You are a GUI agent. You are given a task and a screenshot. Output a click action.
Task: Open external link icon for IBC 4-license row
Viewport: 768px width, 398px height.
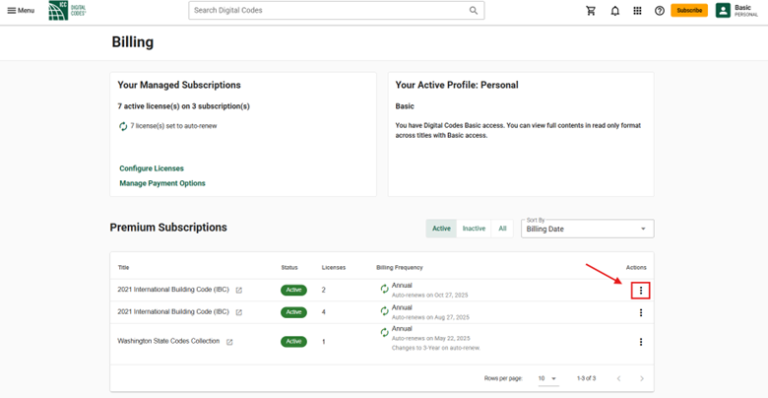(x=239, y=312)
